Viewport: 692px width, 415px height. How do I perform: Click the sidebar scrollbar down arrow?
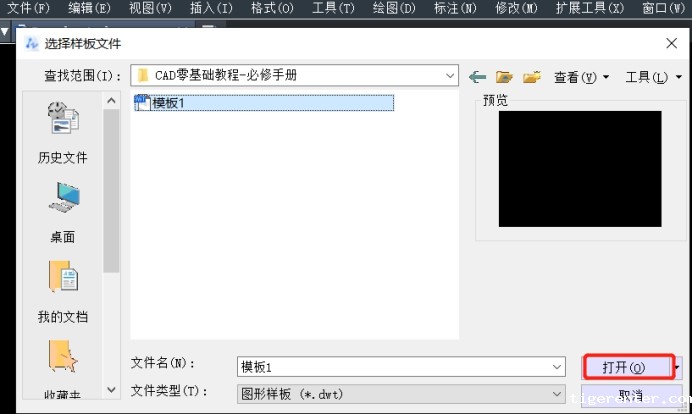[x=112, y=393]
